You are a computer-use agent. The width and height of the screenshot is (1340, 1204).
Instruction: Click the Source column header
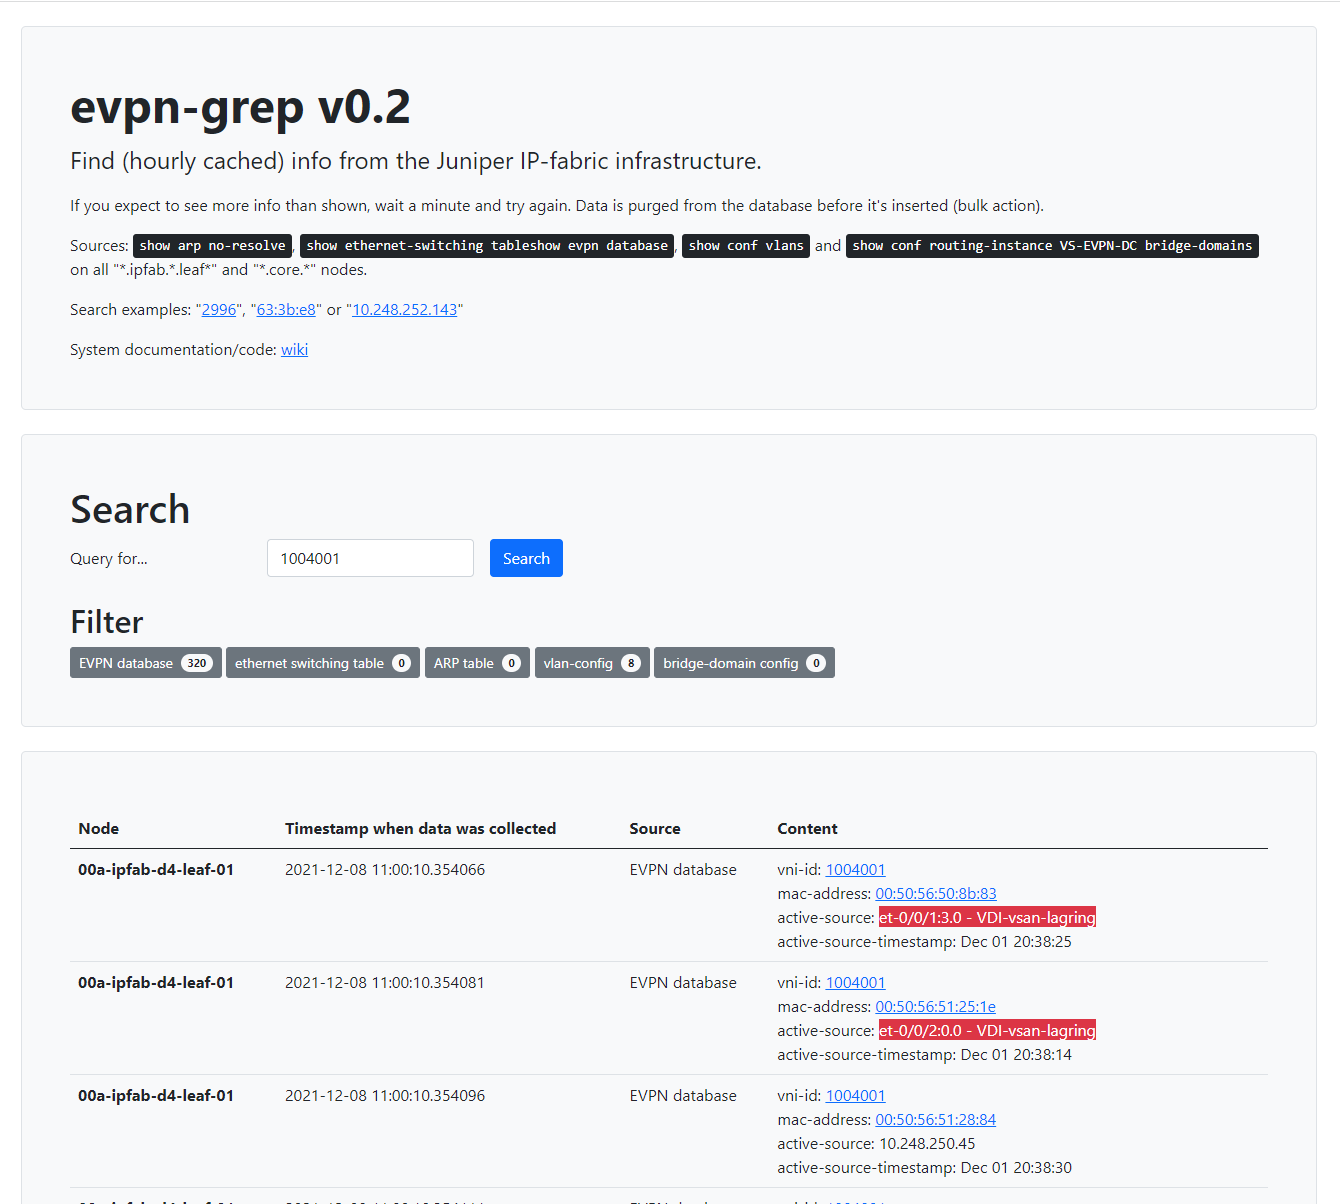pos(655,829)
